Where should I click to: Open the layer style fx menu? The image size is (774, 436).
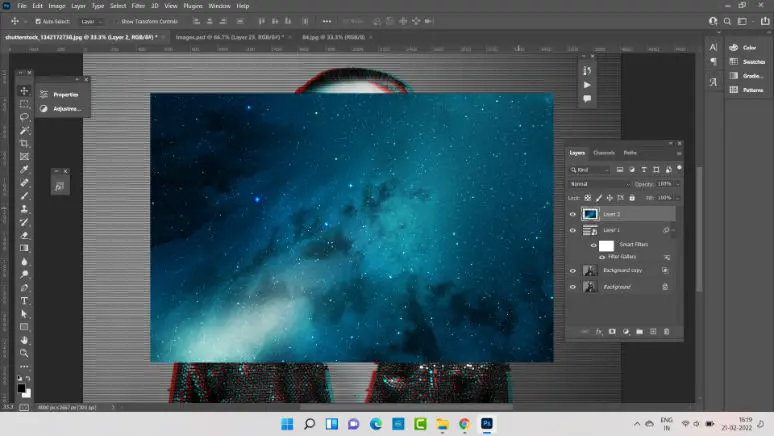599,330
